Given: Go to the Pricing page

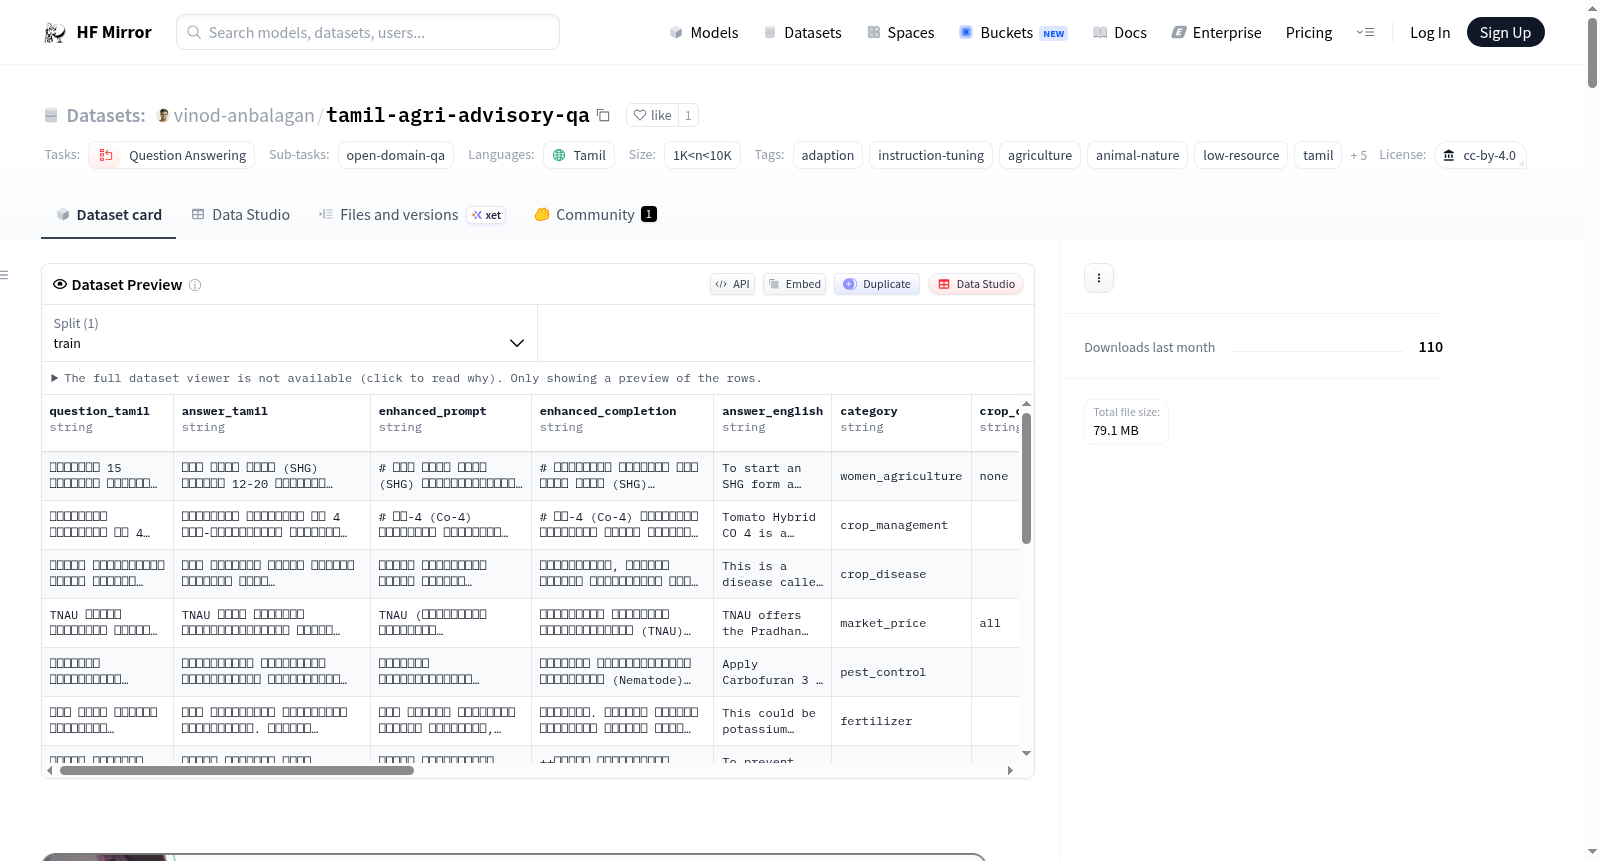Looking at the screenshot, I should (x=1309, y=32).
